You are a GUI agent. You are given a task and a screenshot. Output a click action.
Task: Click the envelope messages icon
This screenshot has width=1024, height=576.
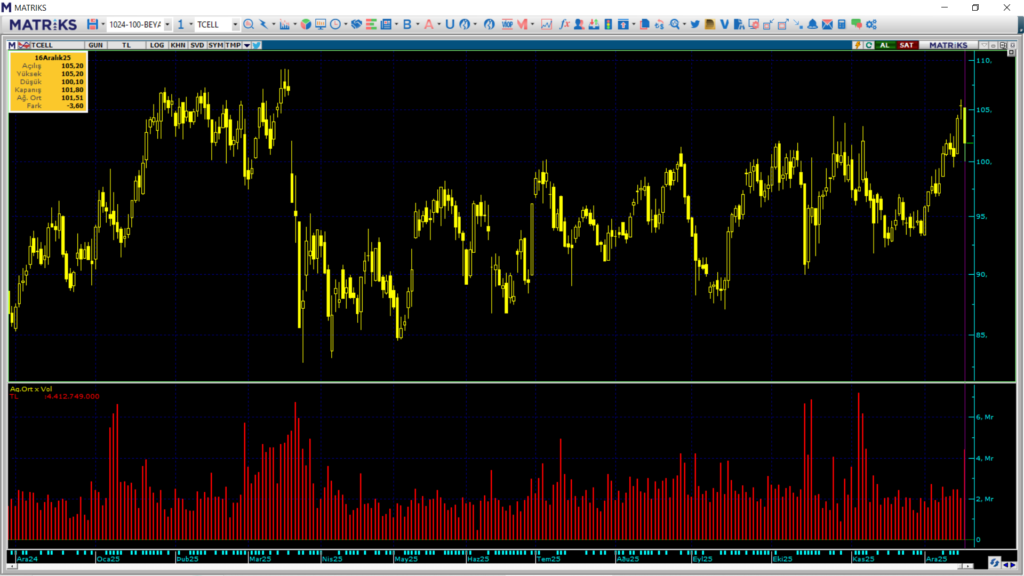point(827,24)
